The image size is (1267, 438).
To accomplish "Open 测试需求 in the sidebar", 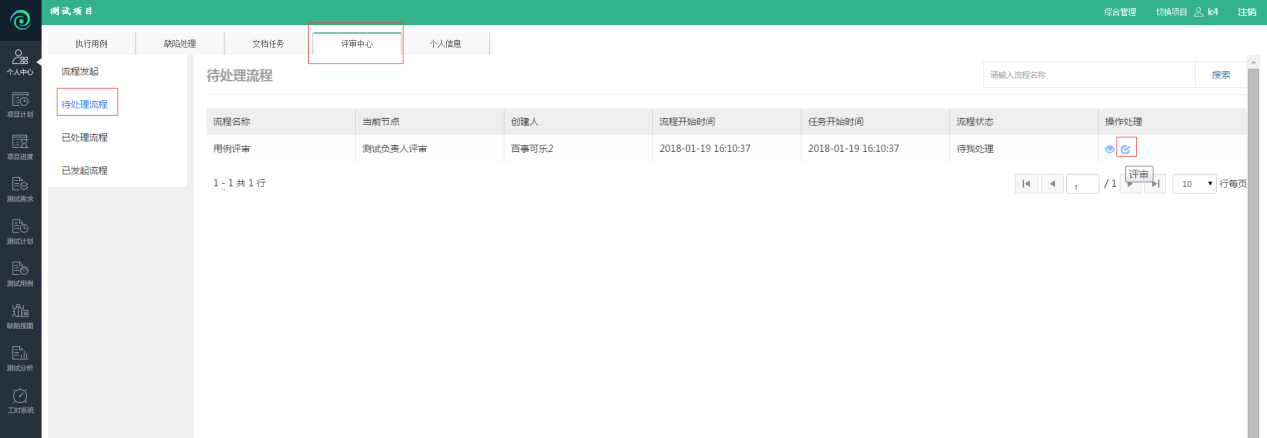I will tap(20, 189).
